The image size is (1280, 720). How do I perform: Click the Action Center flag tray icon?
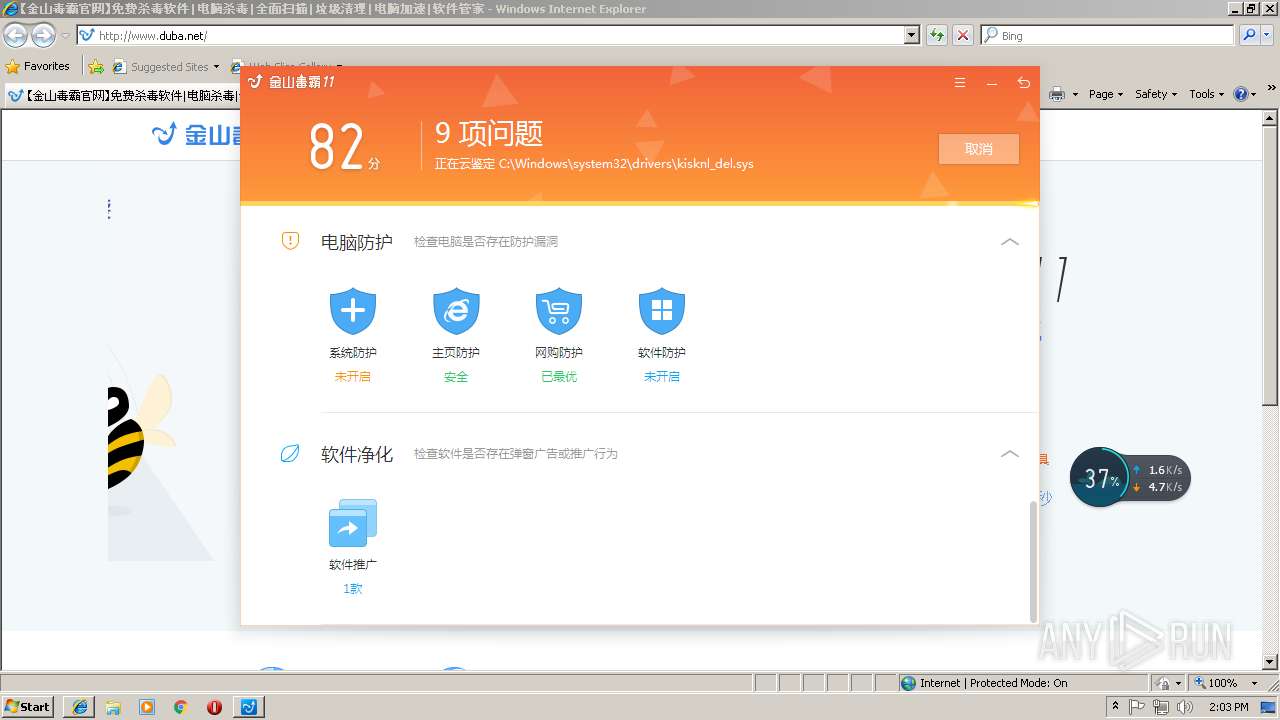(x=1138, y=707)
